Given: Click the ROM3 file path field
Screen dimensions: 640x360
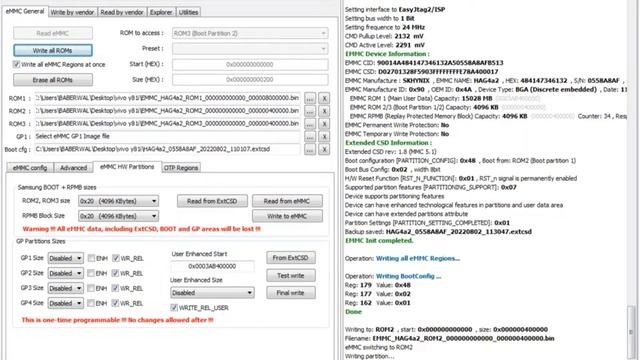Looking at the screenshot, I should point(167,124).
